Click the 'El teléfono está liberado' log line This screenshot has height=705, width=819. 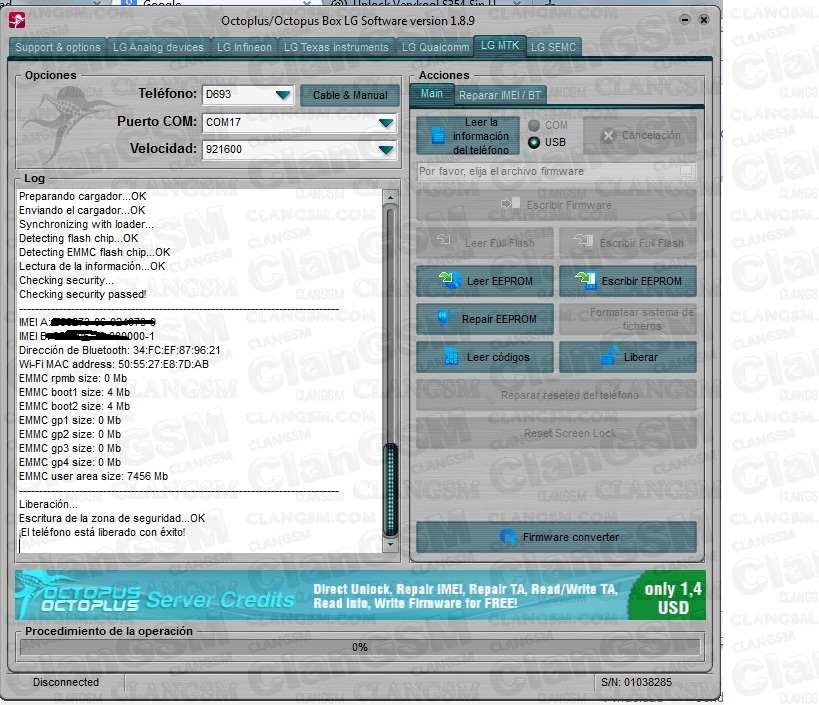point(102,532)
